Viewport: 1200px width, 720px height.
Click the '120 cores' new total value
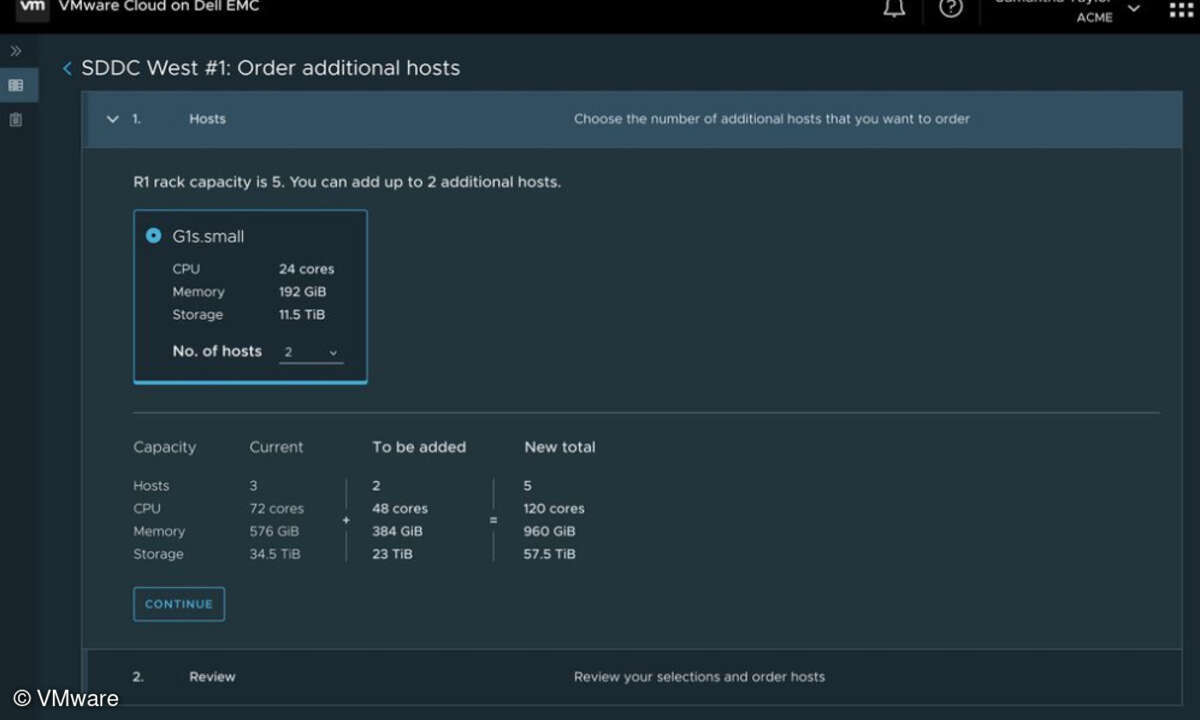[x=554, y=508]
